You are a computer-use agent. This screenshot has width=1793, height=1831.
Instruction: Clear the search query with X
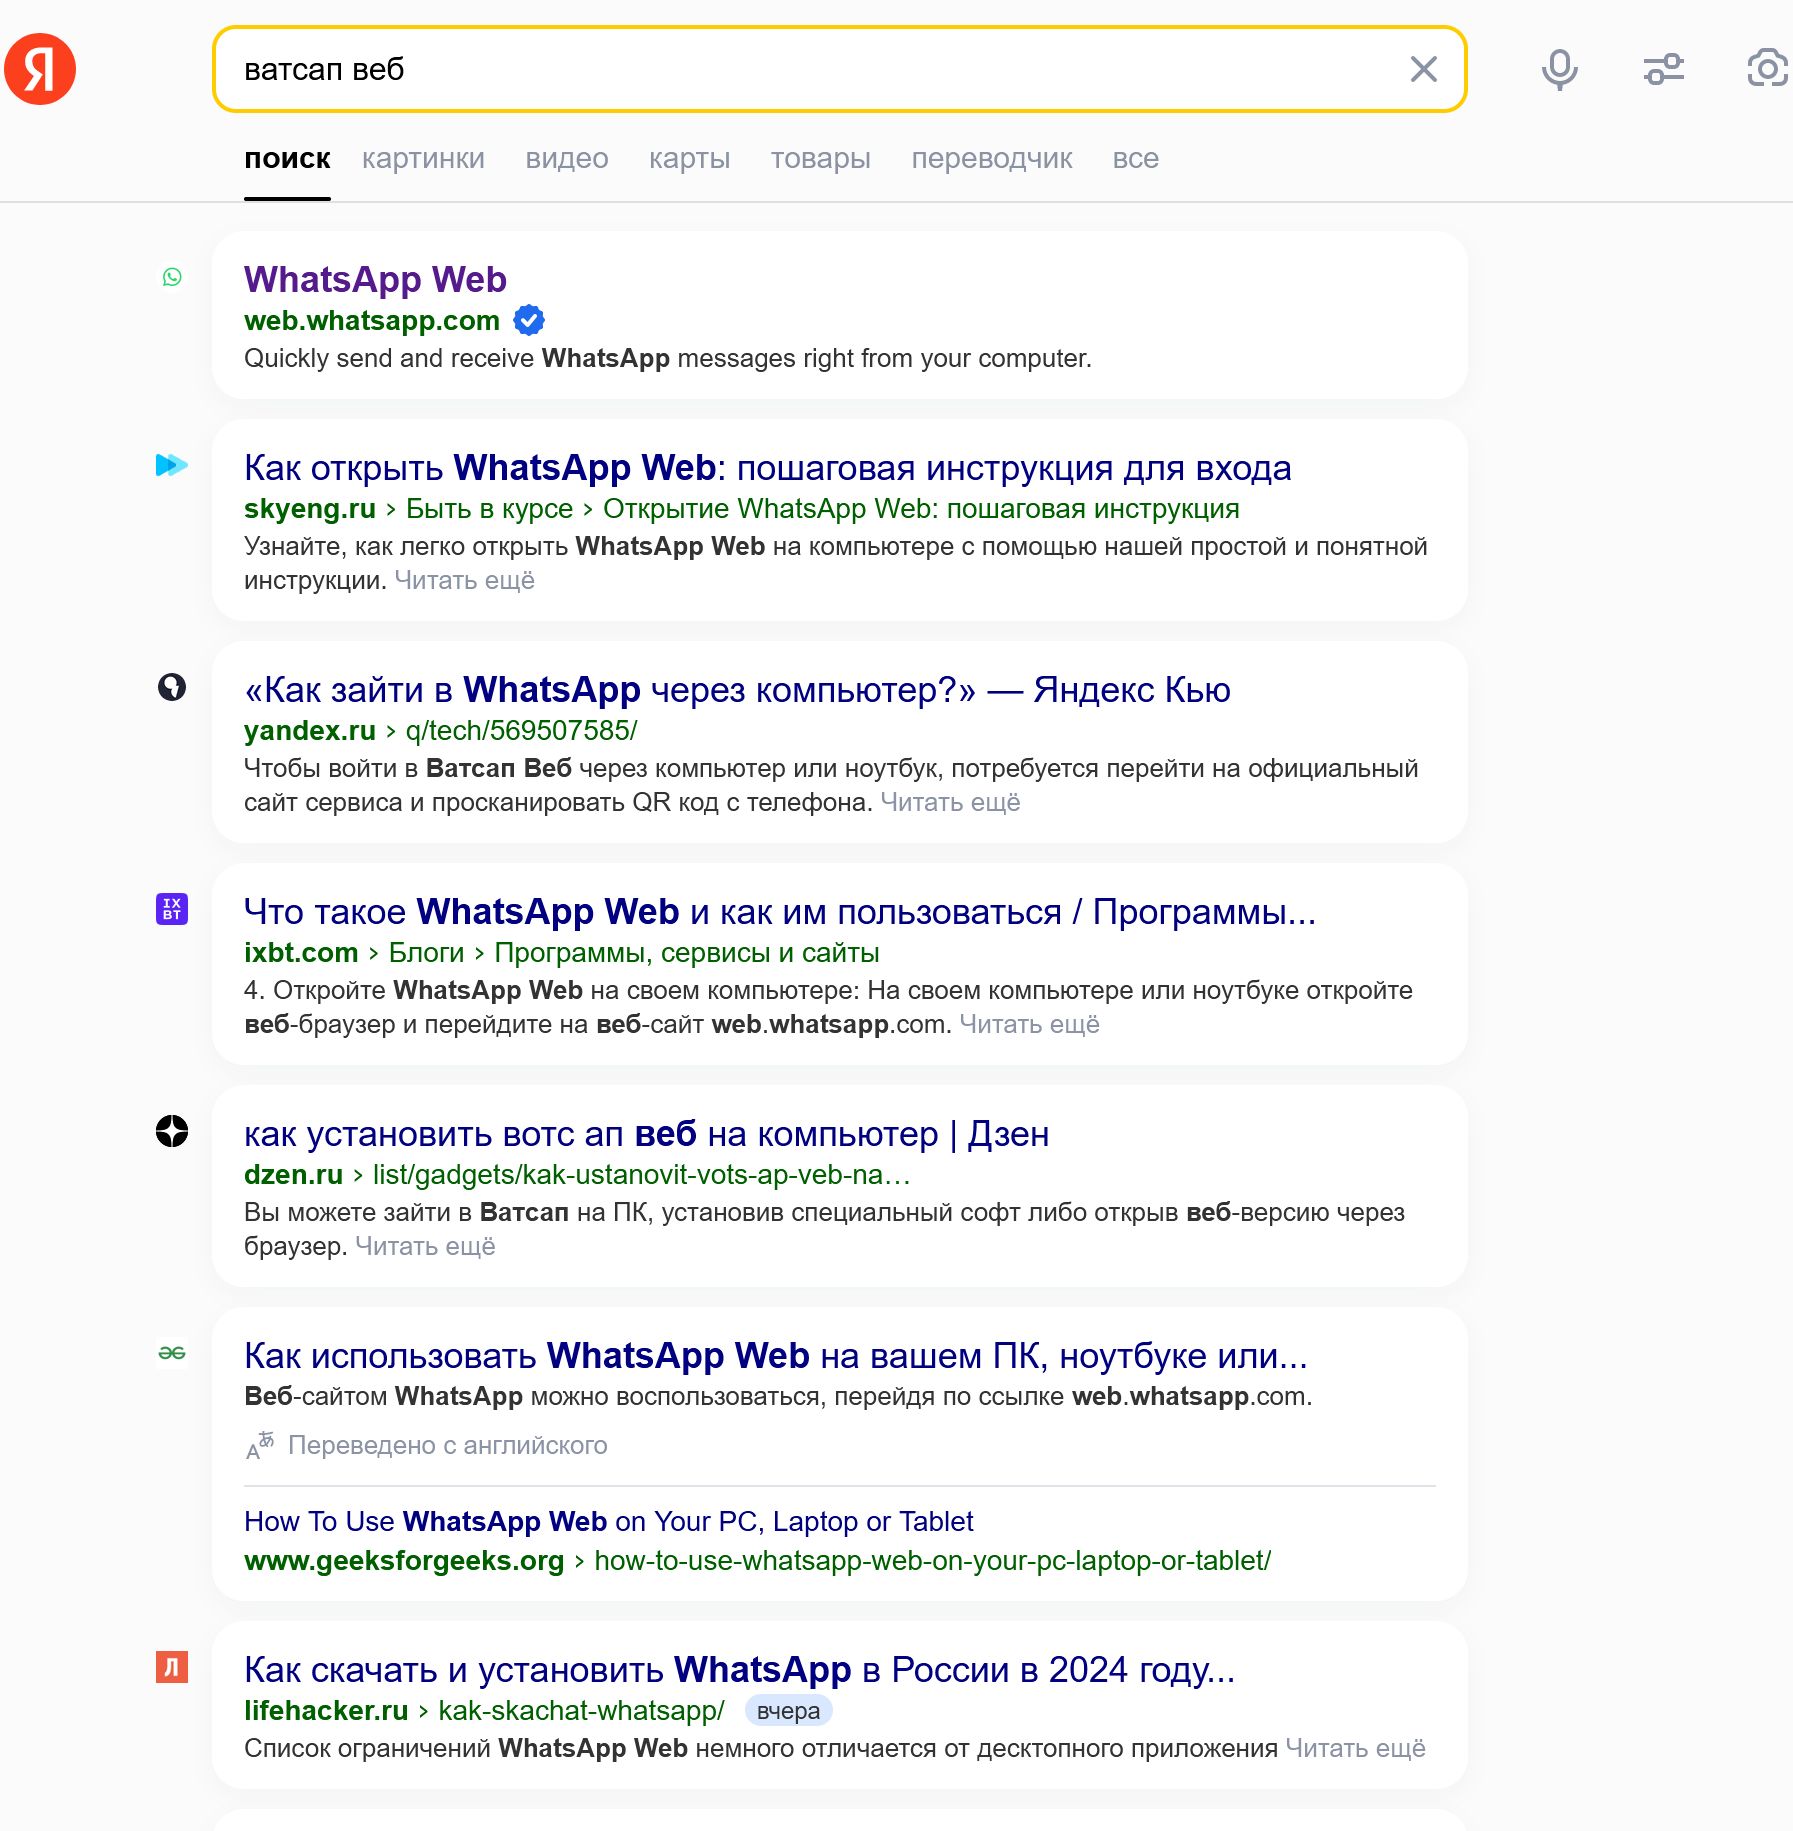pyautogui.click(x=1423, y=69)
